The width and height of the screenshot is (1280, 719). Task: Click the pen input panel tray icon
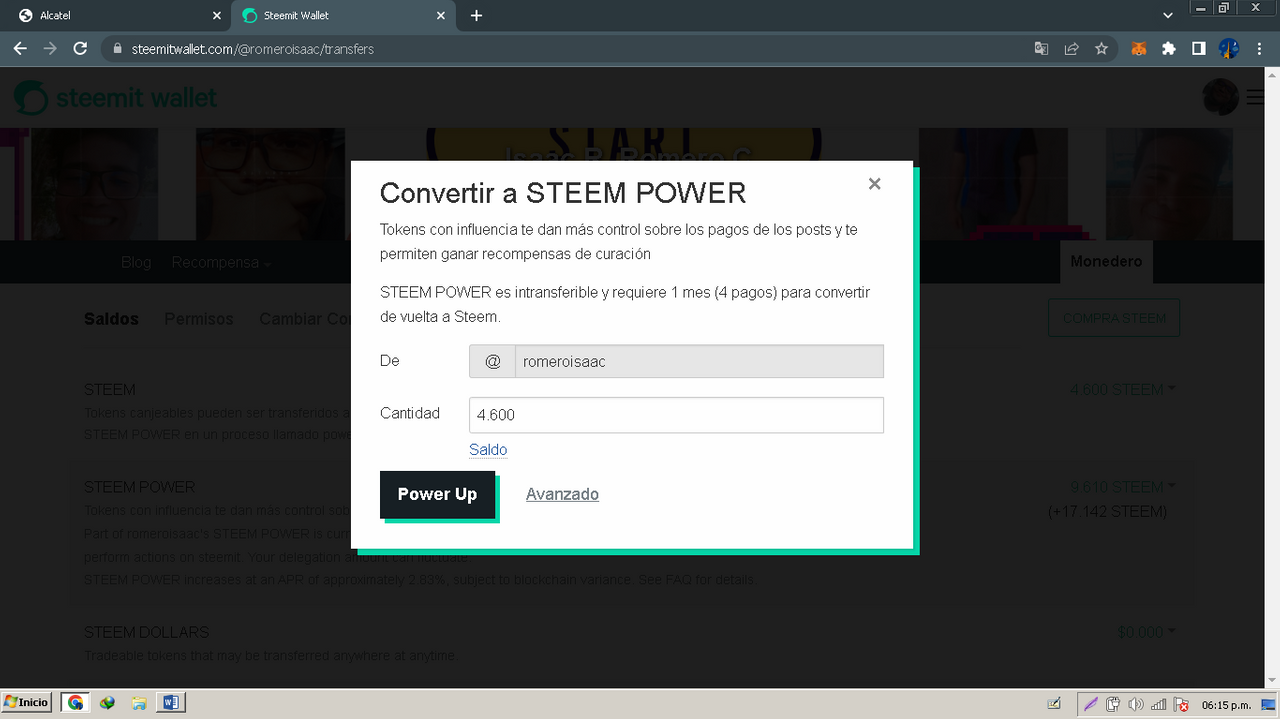click(x=1054, y=704)
